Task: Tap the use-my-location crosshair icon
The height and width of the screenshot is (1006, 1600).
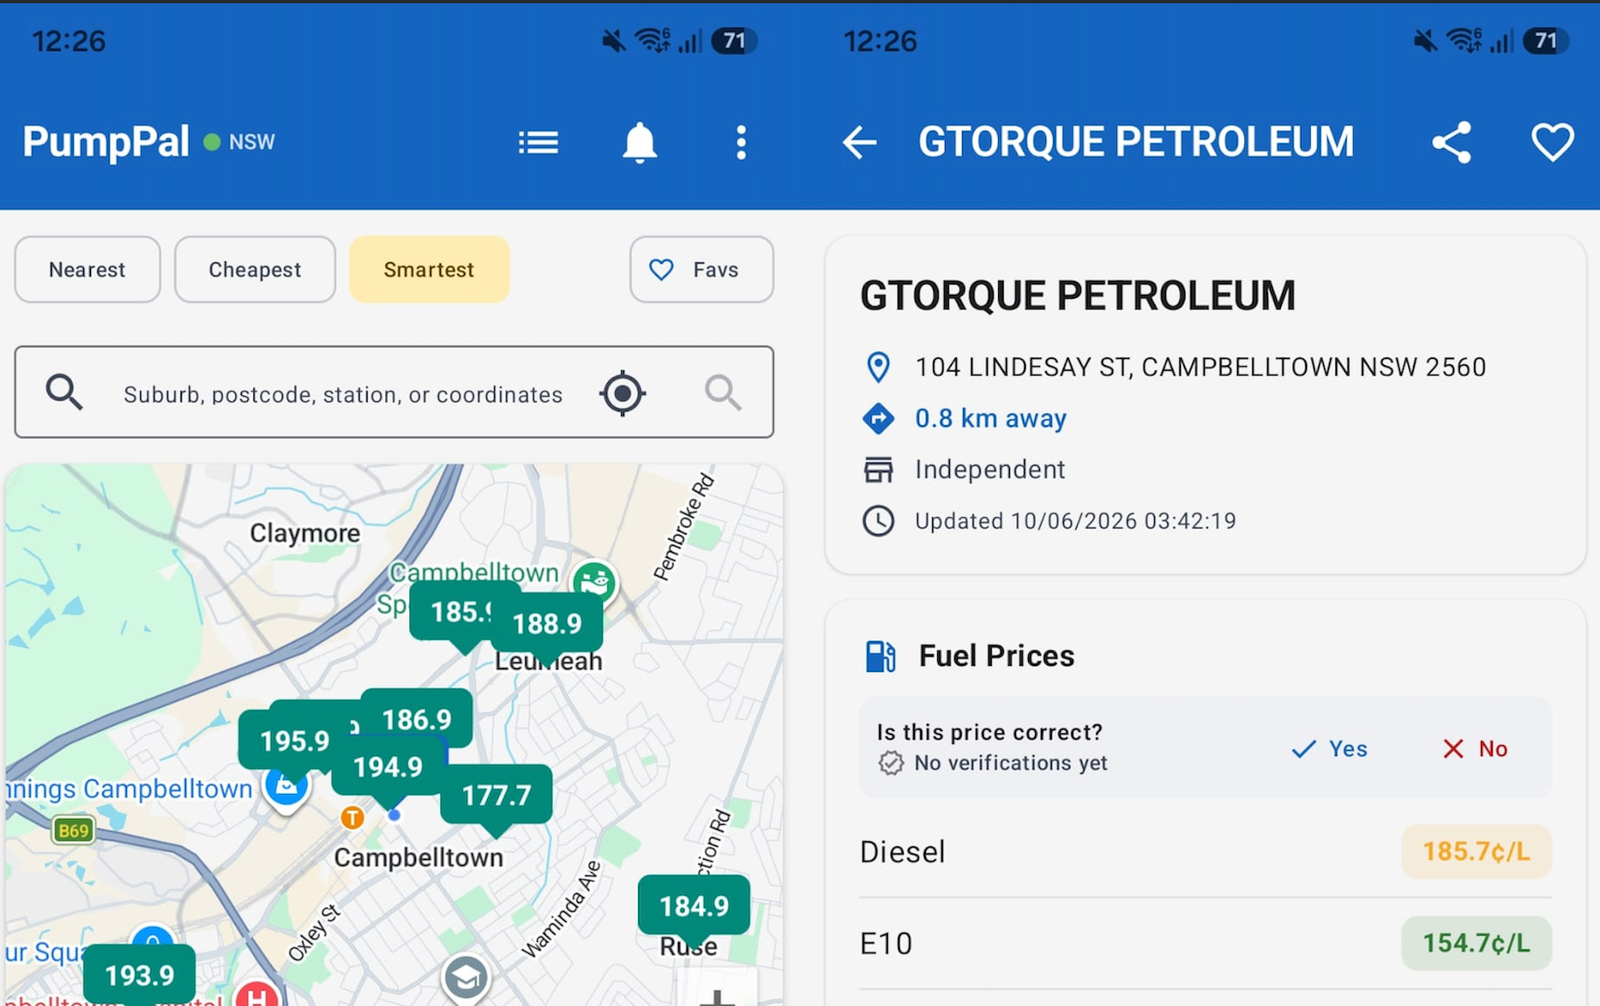Action: (622, 393)
